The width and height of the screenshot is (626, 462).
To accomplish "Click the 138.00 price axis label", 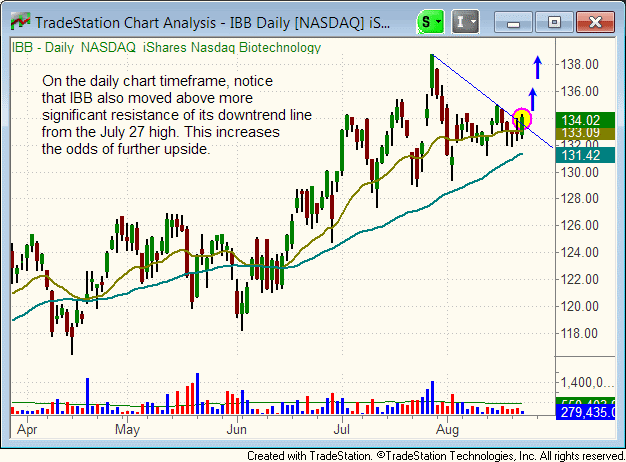I will click(580, 64).
